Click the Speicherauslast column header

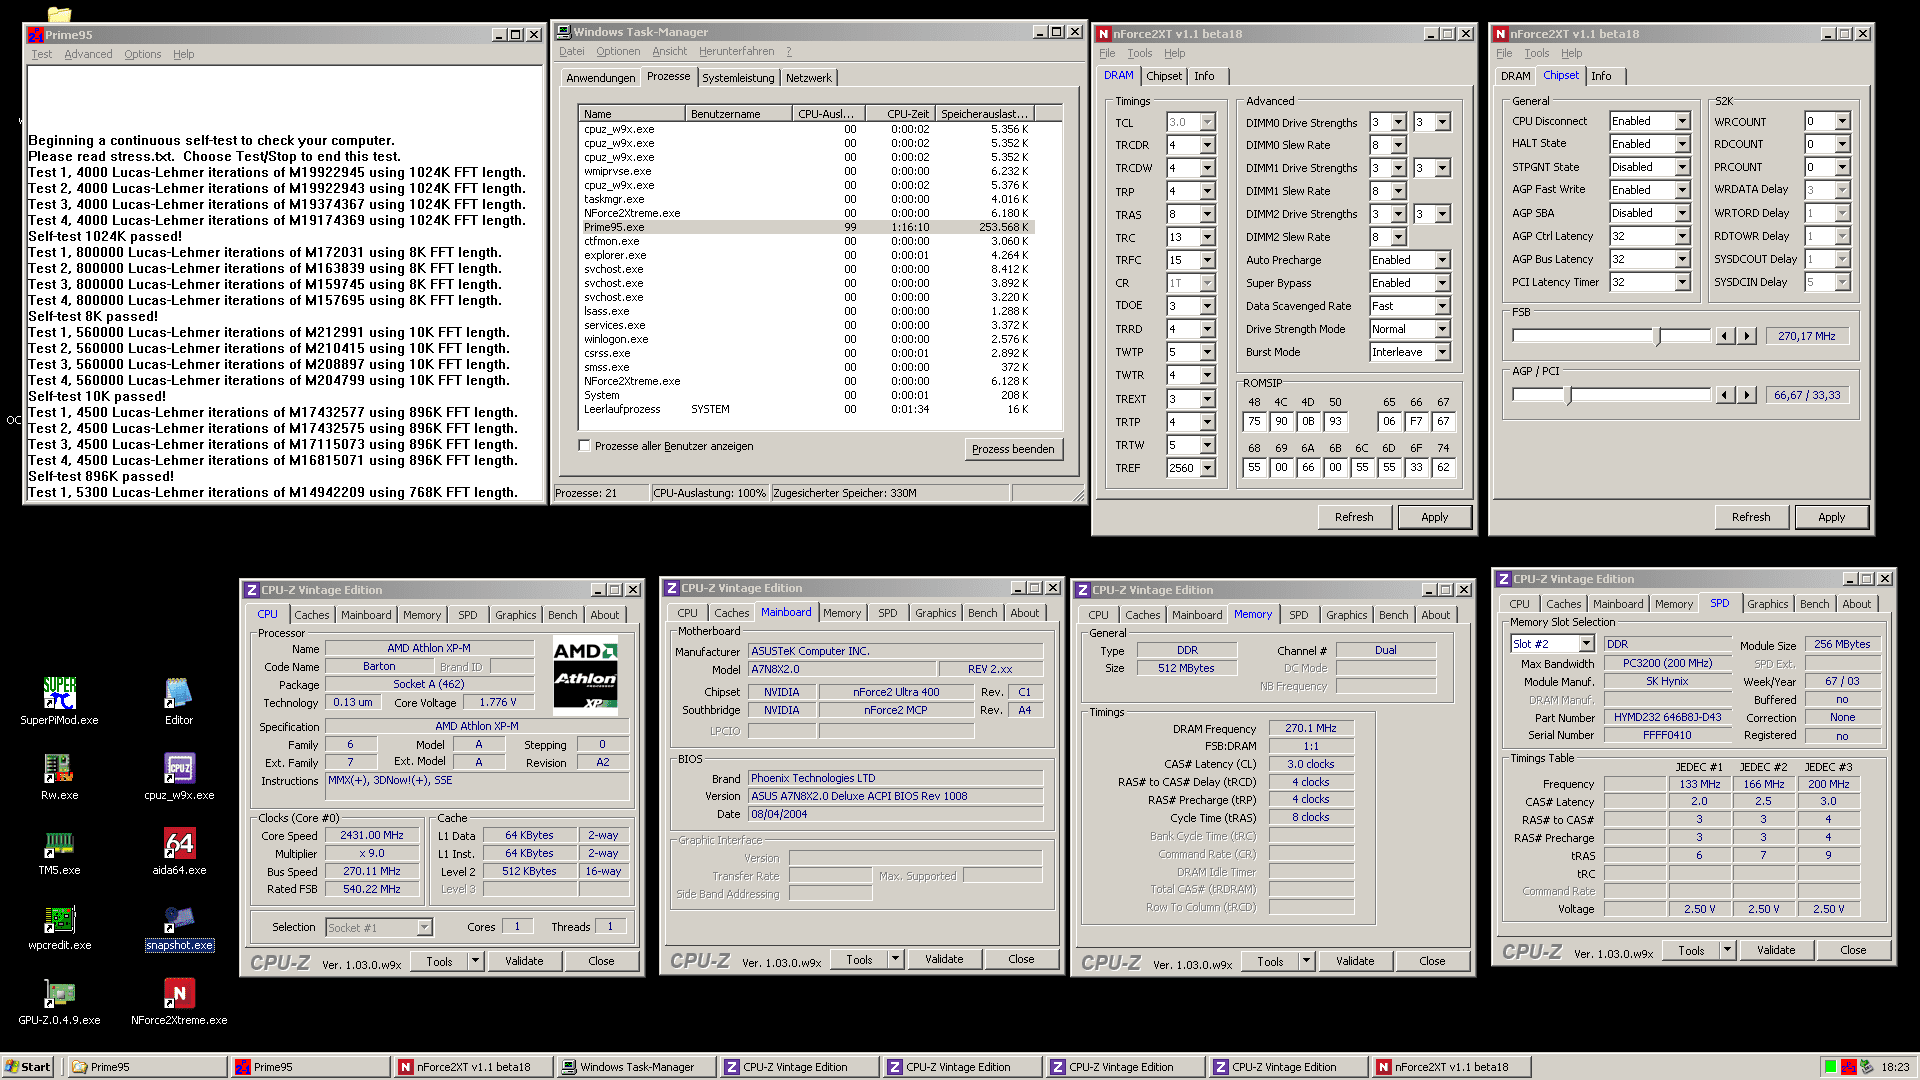(985, 114)
